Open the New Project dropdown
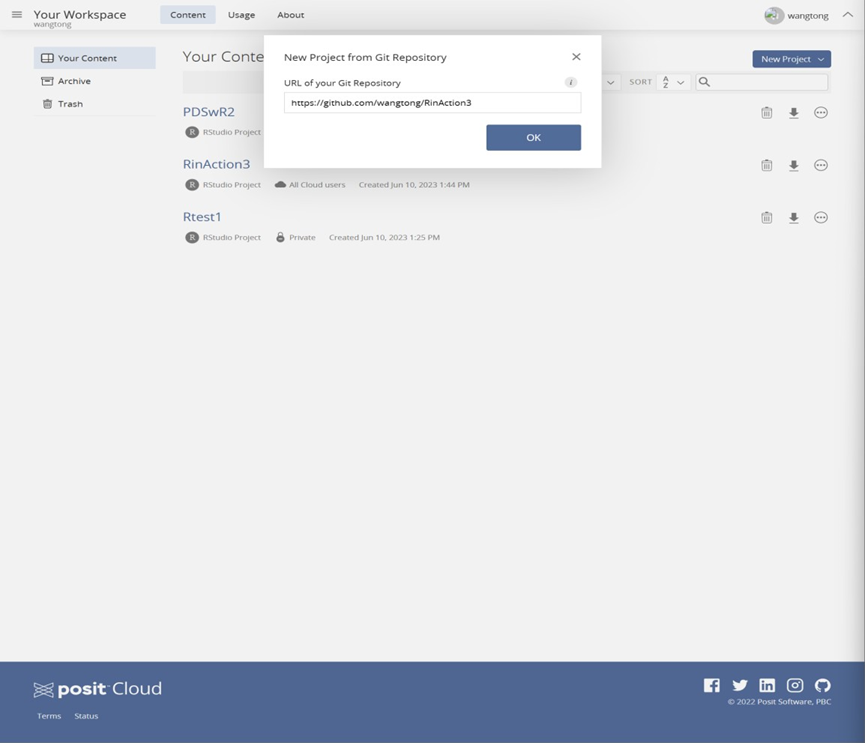Viewport: 865px width, 743px height. pyautogui.click(x=792, y=59)
